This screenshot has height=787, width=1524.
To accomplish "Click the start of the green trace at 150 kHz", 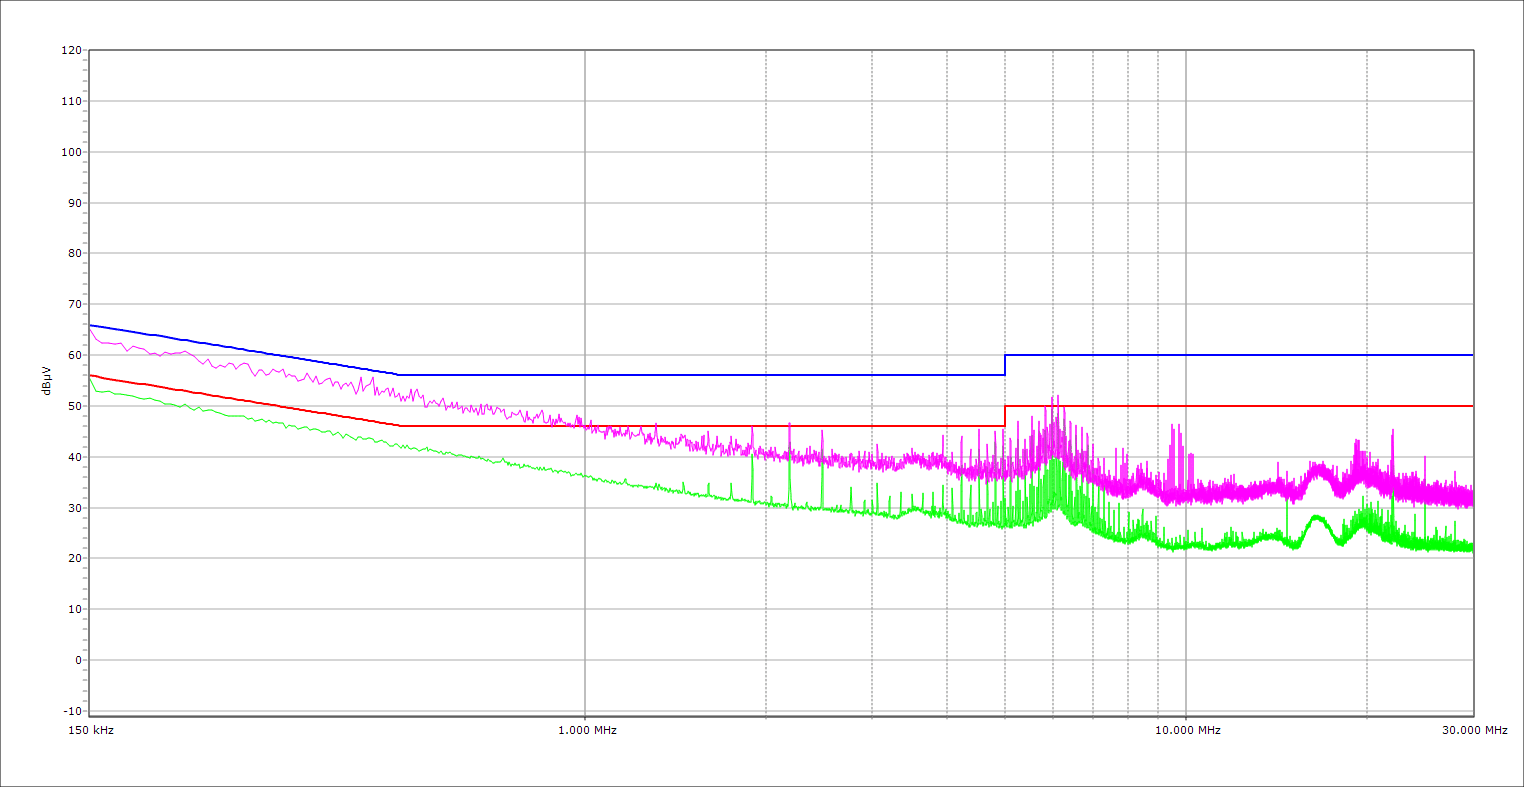I will pos(91,378).
